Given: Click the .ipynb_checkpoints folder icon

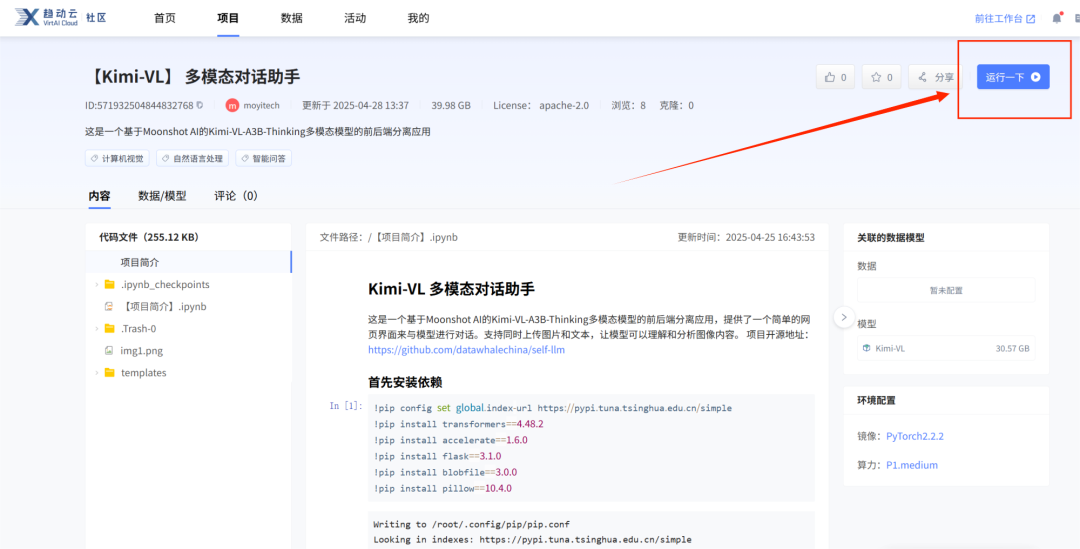Looking at the screenshot, I should pos(110,284).
